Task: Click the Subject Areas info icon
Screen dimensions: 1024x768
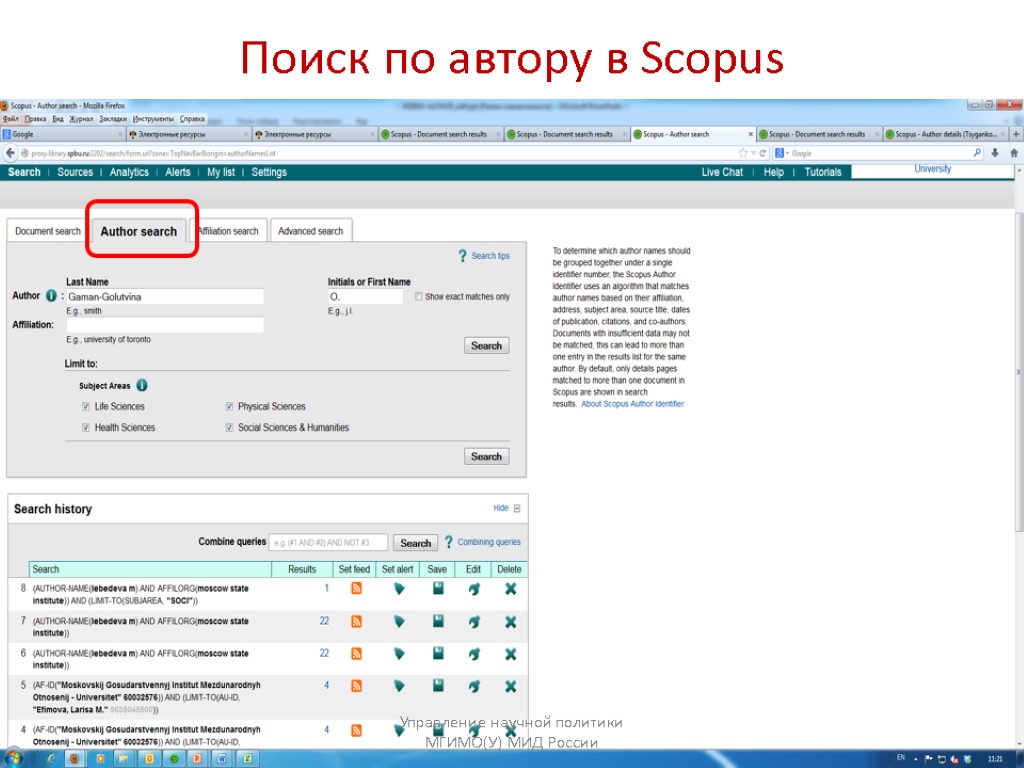Action: [142, 385]
